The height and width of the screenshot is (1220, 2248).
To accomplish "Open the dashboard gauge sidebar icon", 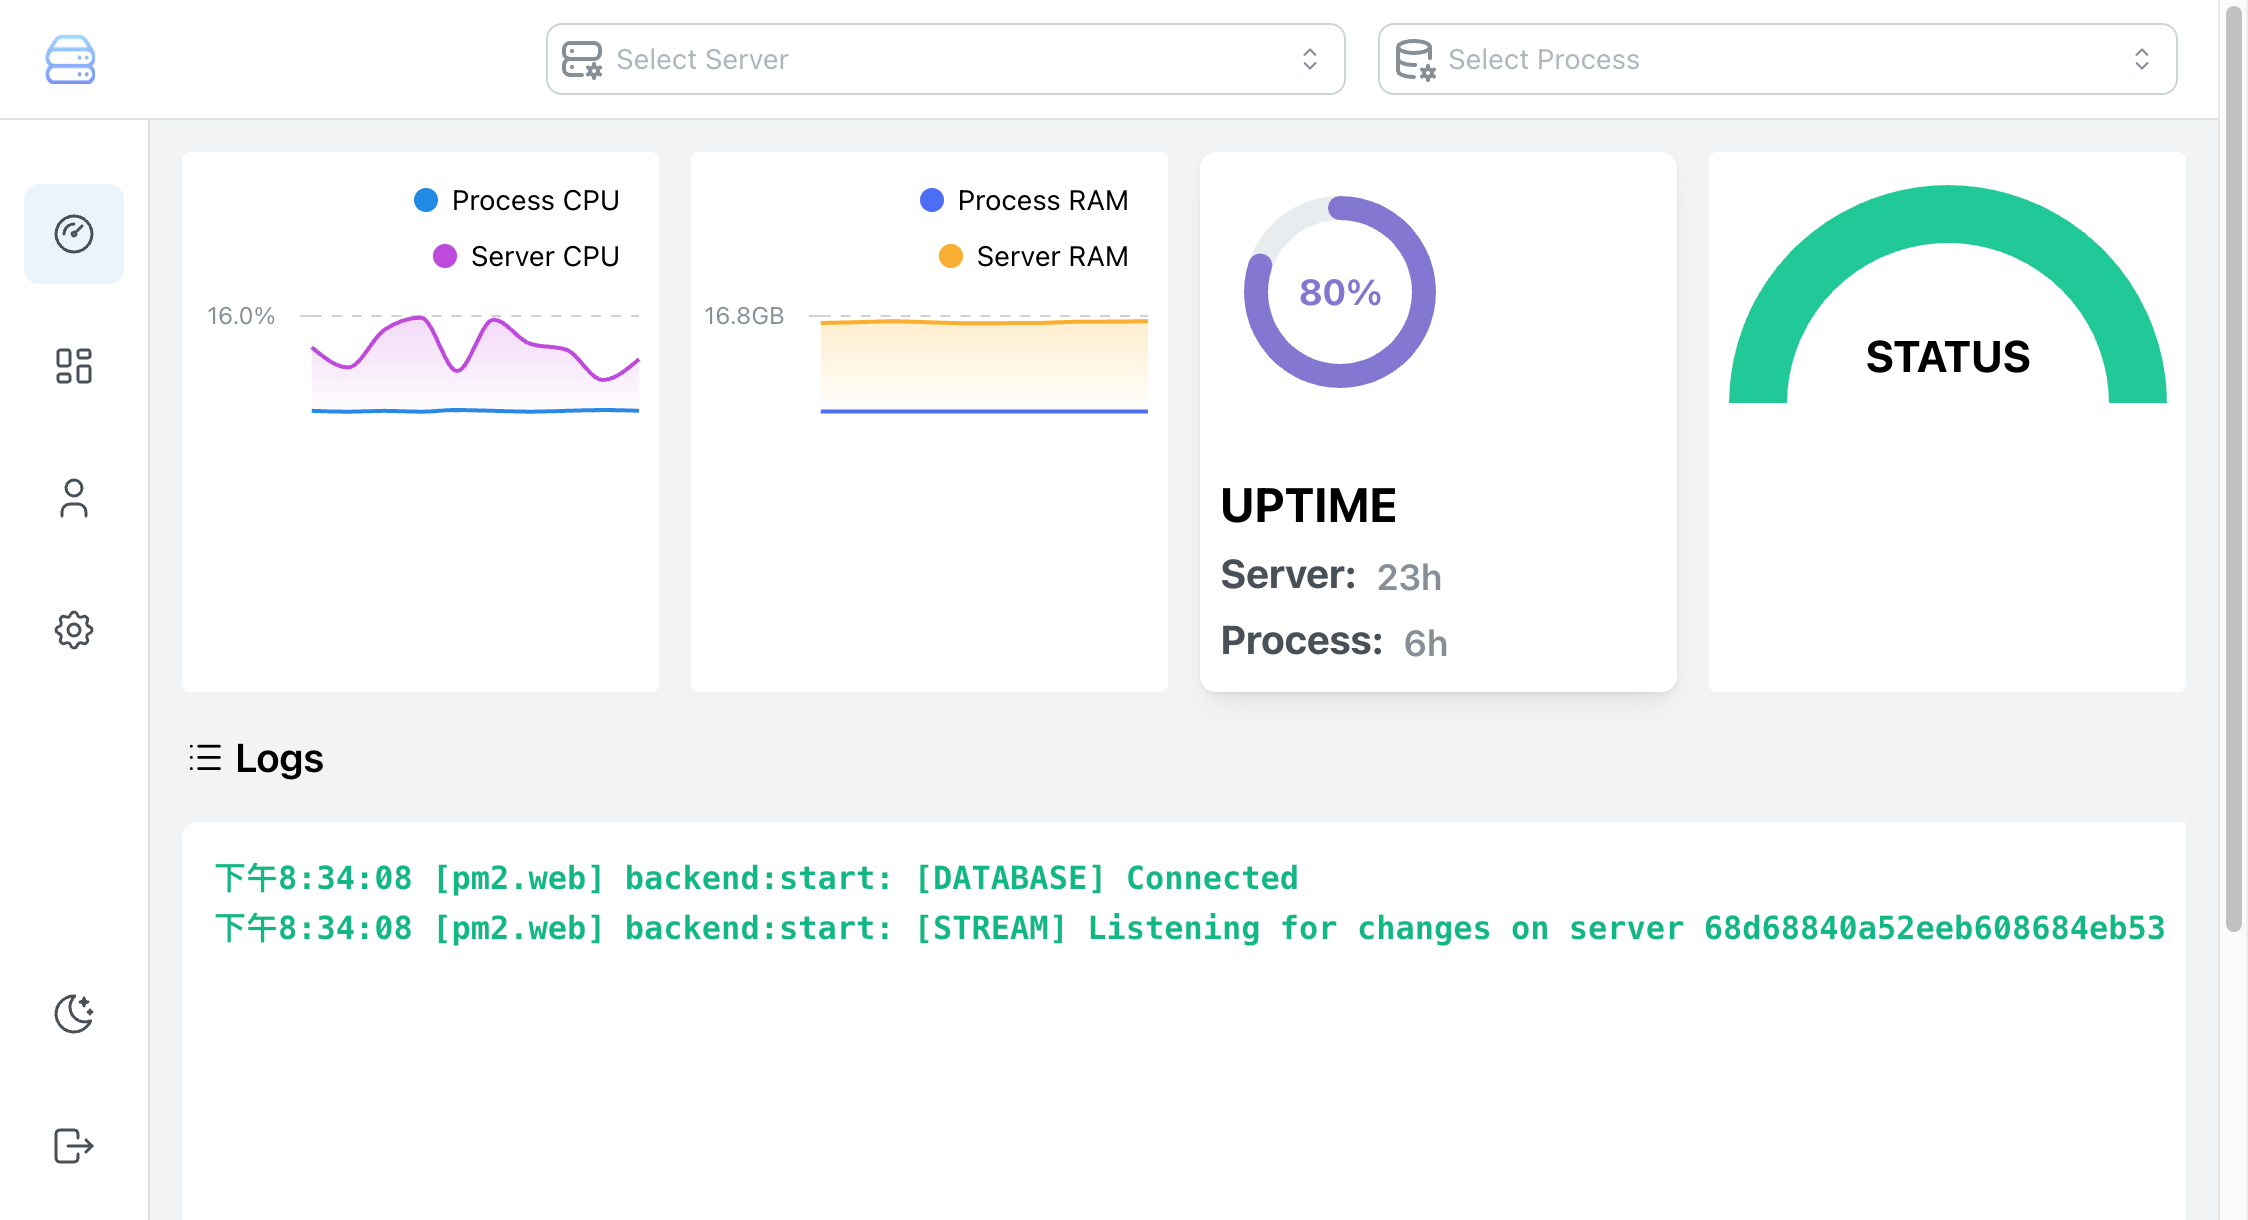I will [74, 234].
